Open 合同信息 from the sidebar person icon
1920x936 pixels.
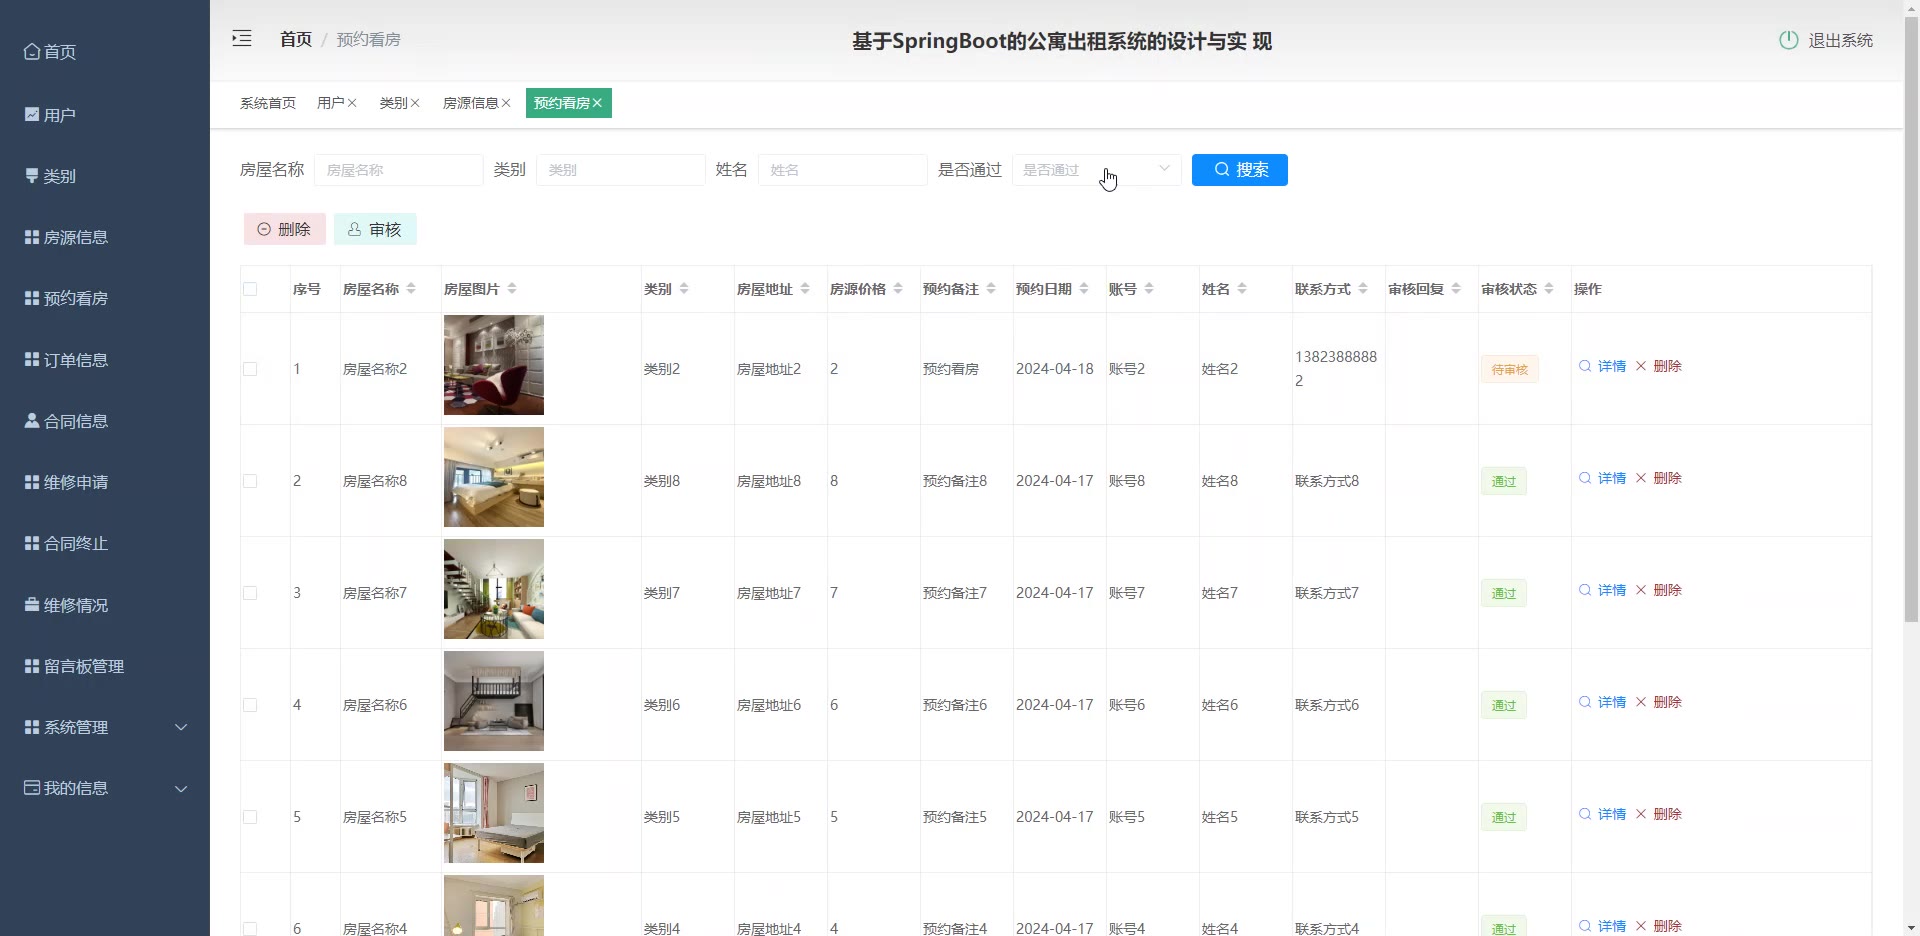32,421
